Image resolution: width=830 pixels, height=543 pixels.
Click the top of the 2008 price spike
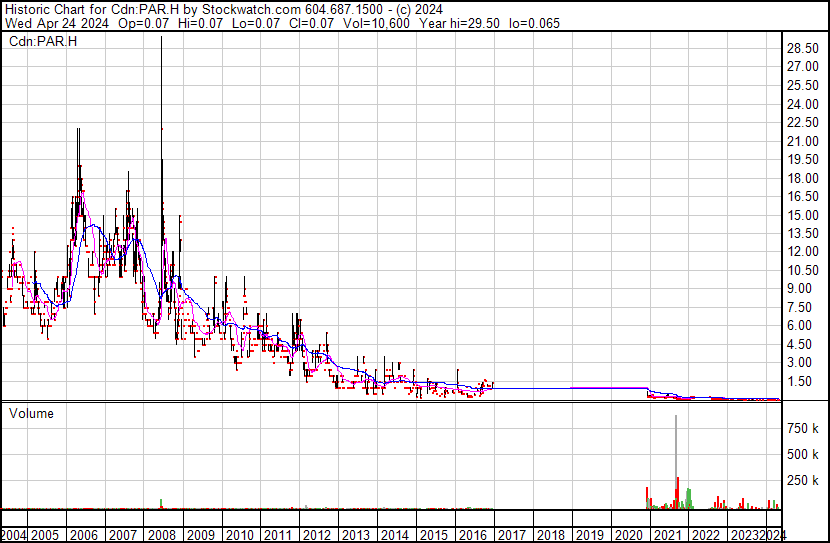click(161, 40)
